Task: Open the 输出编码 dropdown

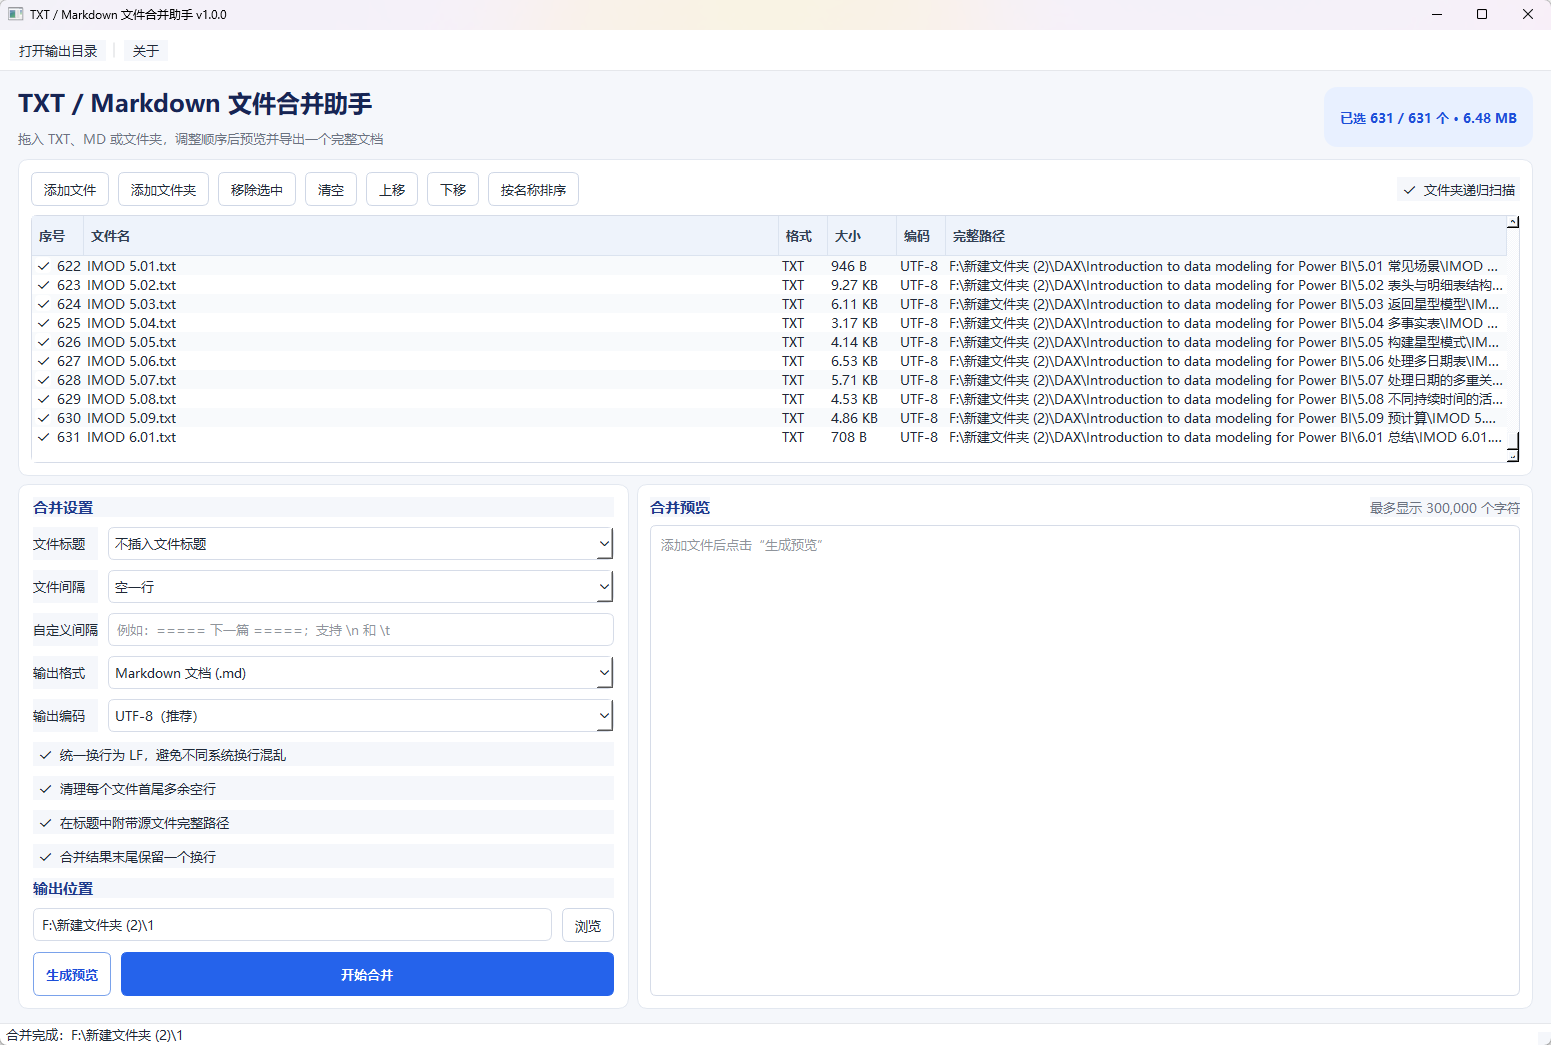Action: tap(360, 716)
